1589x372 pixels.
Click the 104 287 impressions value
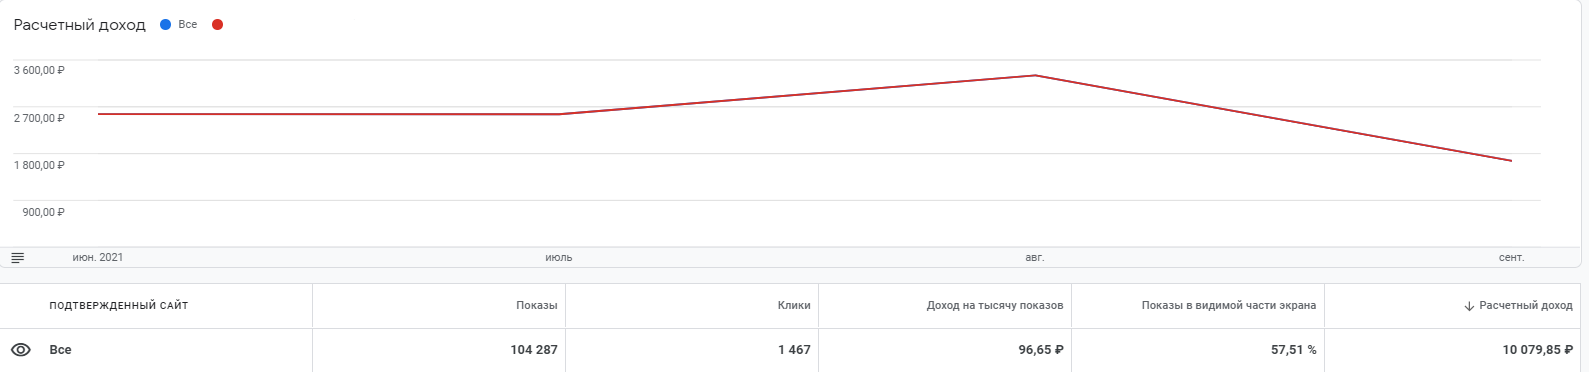pyautogui.click(x=534, y=350)
